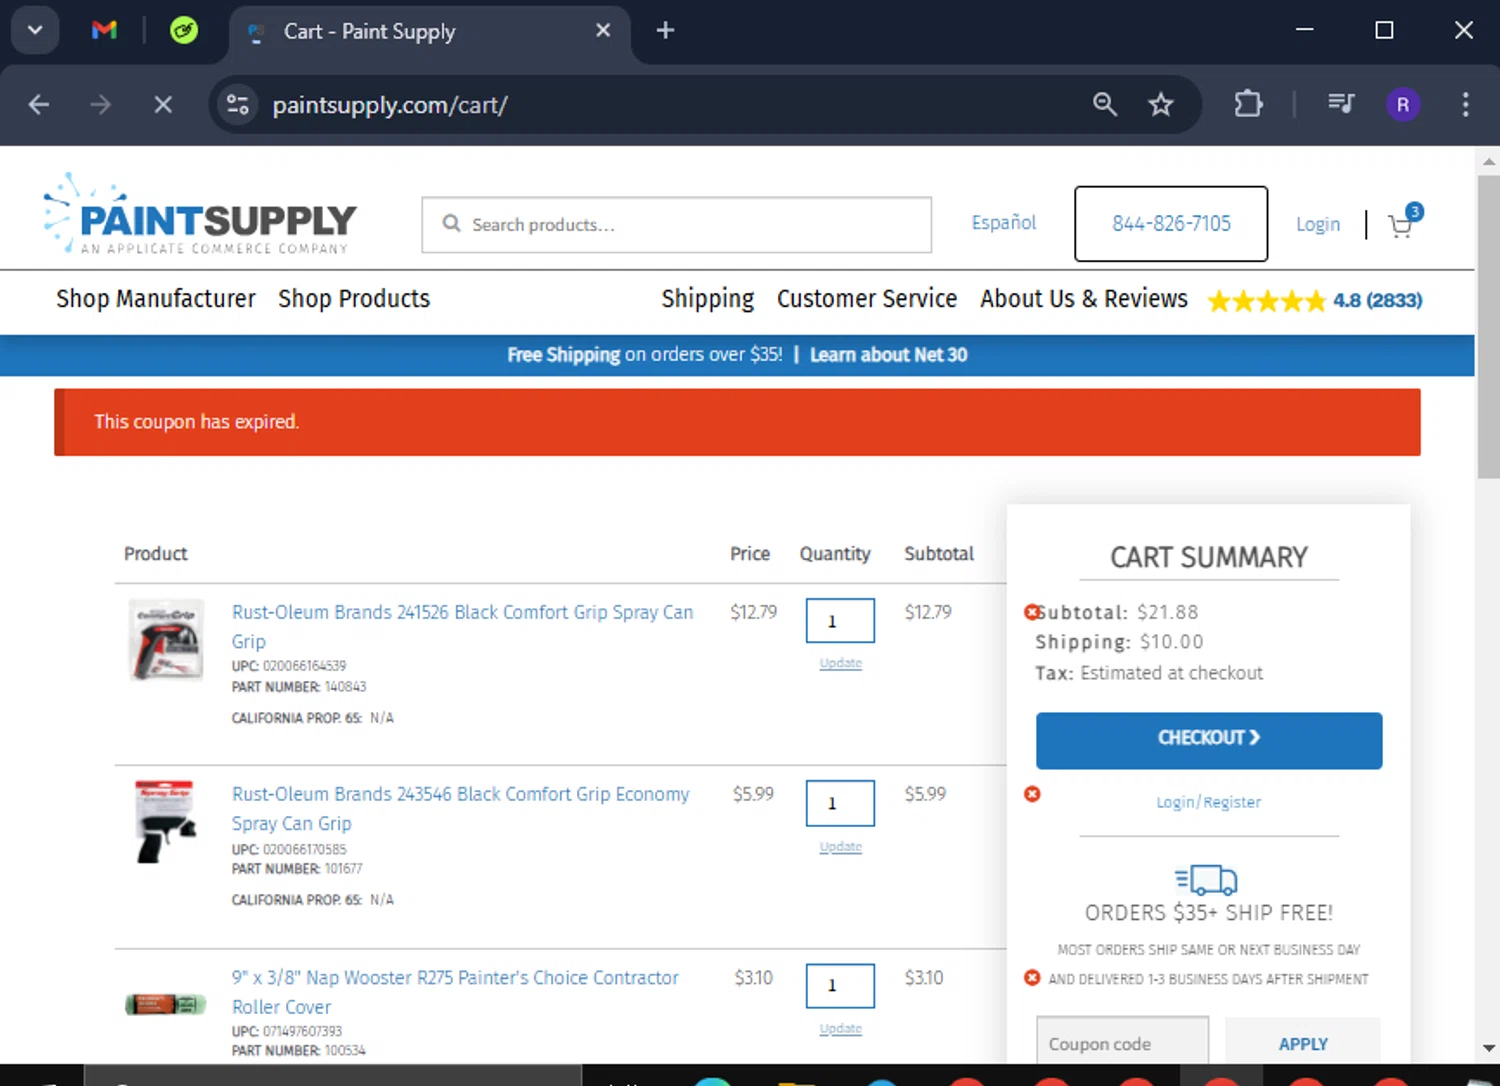Click the Subtotal $12.79 cell
The height and width of the screenshot is (1086, 1500).
[x=928, y=612]
